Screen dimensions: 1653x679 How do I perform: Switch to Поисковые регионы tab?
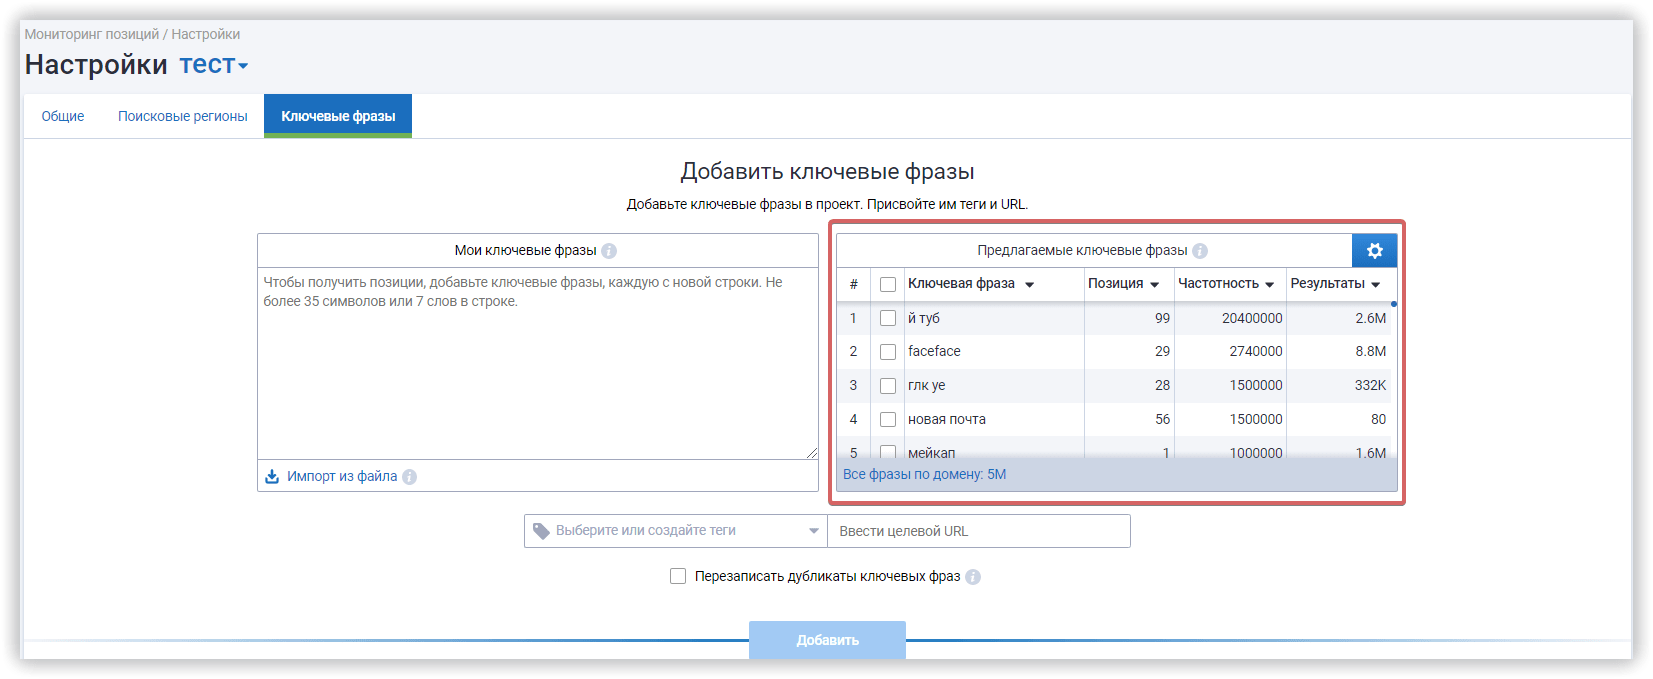183,116
